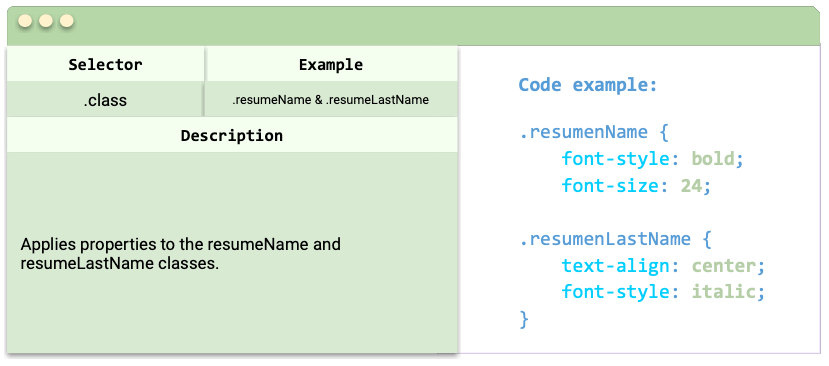Click the 'Code example:' heading
The width and height of the screenshot is (829, 366).
coord(588,85)
